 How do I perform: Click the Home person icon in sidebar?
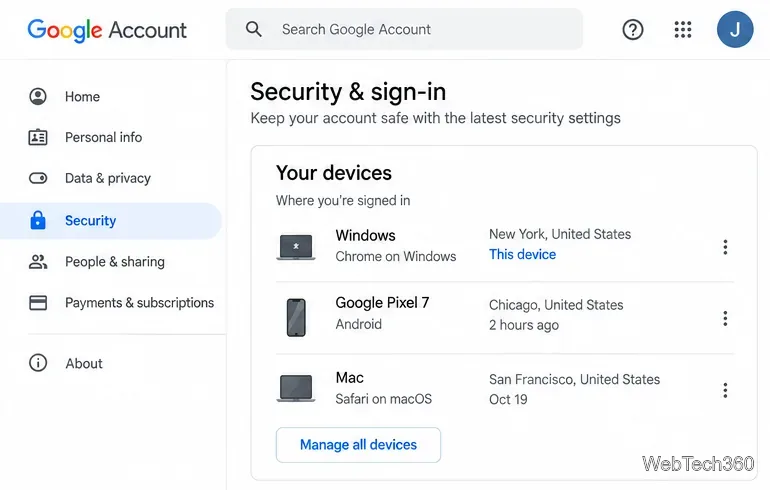tap(38, 96)
